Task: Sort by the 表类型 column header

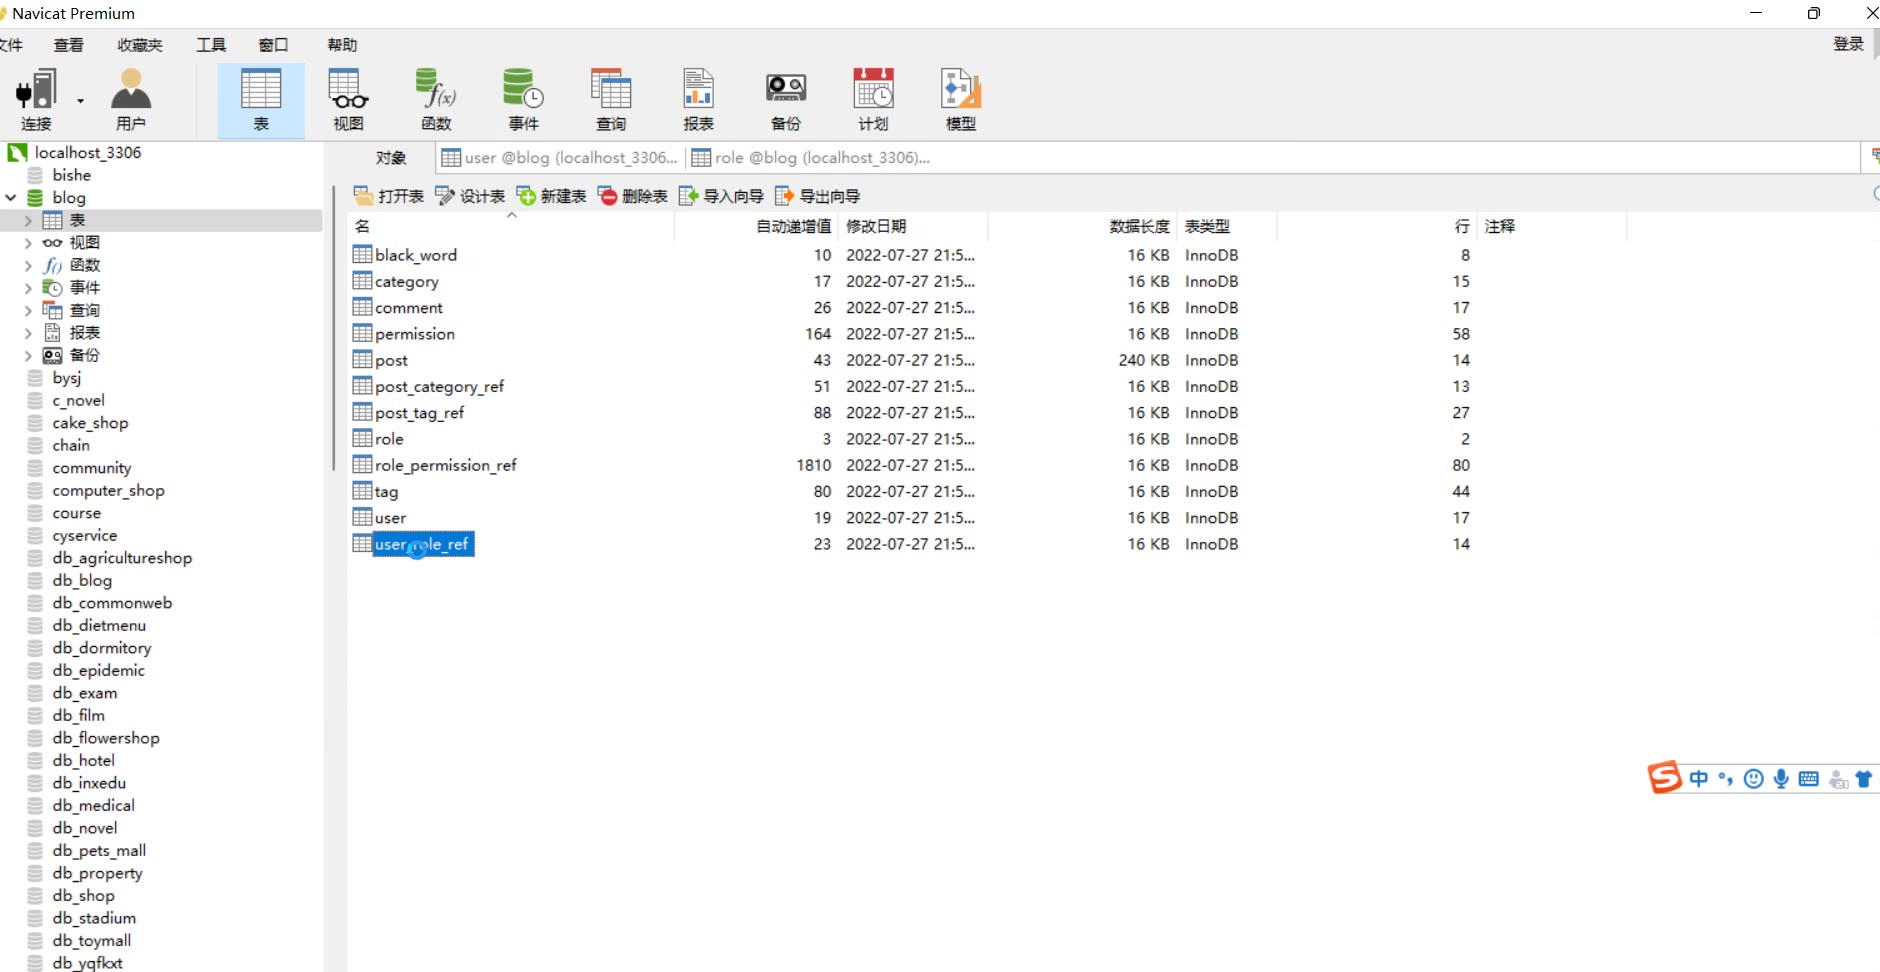Action: tap(1227, 227)
